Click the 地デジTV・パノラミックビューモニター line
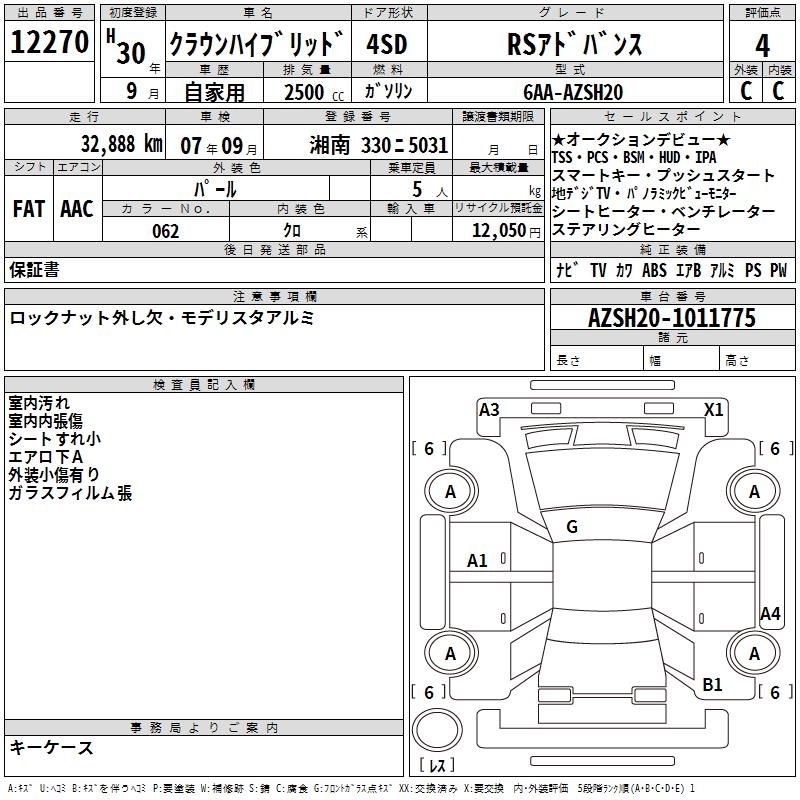This screenshot has height=800, width=800. pos(644,193)
